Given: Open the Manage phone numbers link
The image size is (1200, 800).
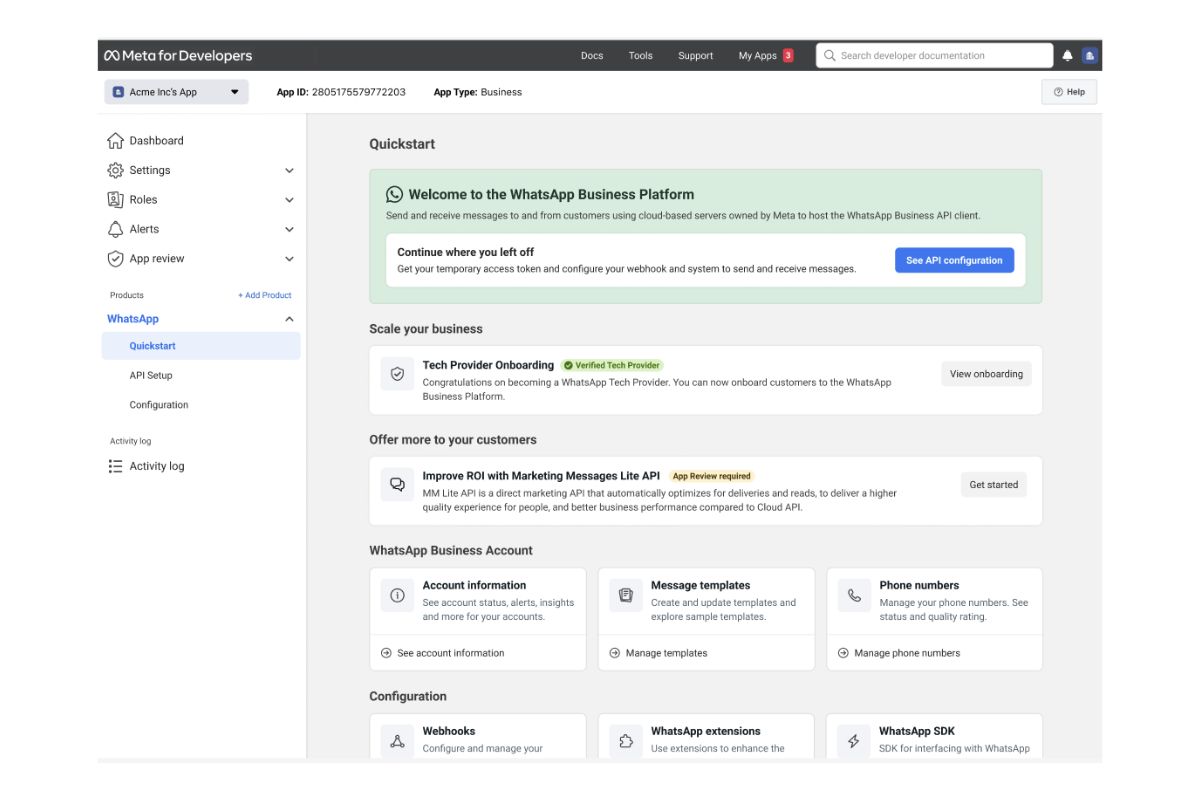Looking at the screenshot, I should (907, 653).
